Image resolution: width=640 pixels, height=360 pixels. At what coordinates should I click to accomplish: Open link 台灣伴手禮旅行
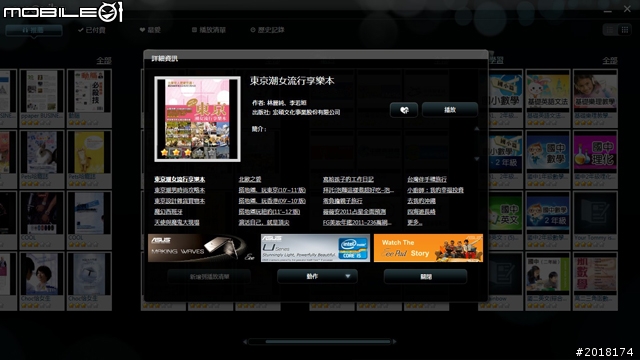pos(427,179)
